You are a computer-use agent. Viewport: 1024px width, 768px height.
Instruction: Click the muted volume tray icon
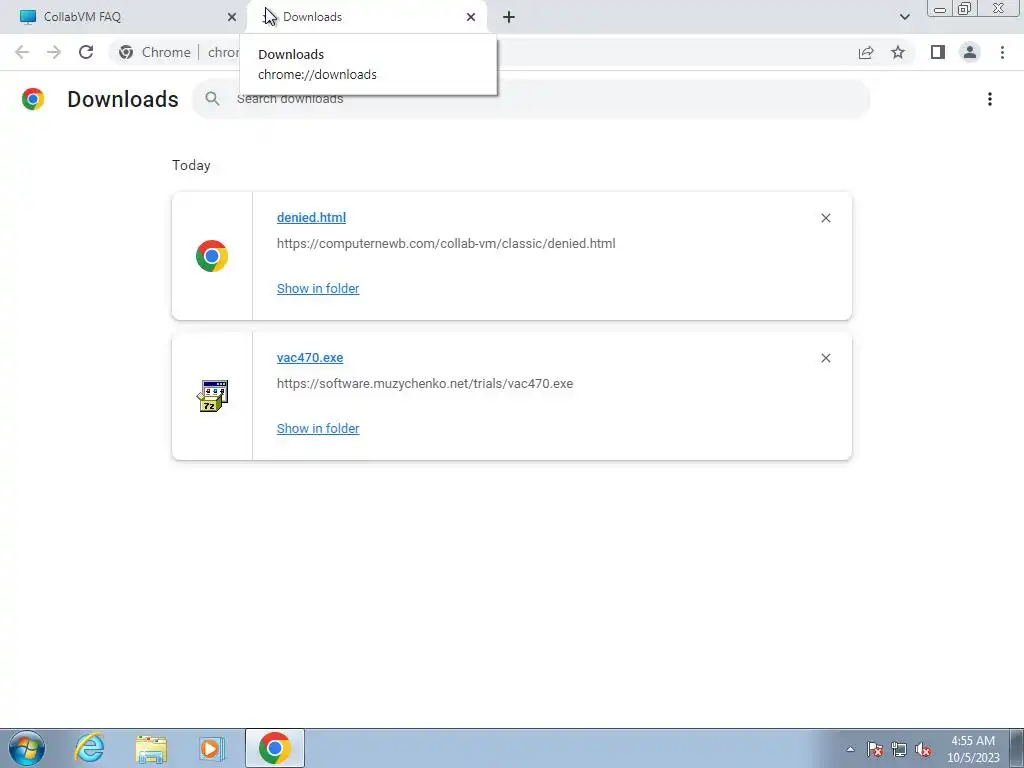pyautogui.click(x=923, y=749)
